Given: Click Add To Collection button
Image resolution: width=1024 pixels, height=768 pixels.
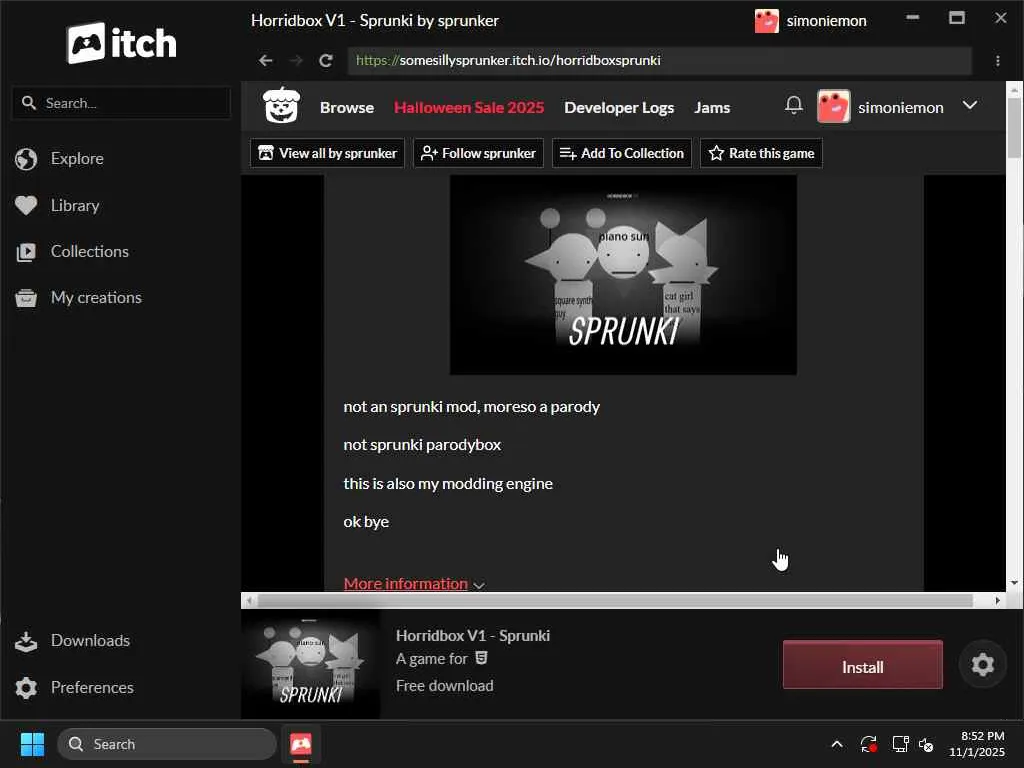Looking at the screenshot, I should 622,153.
